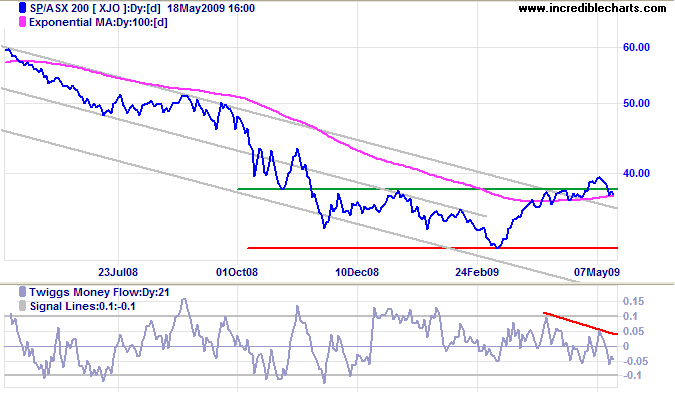Click the grey Signal Lines legend swatch
This screenshot has width=675, height=395.
pos(22,306)
